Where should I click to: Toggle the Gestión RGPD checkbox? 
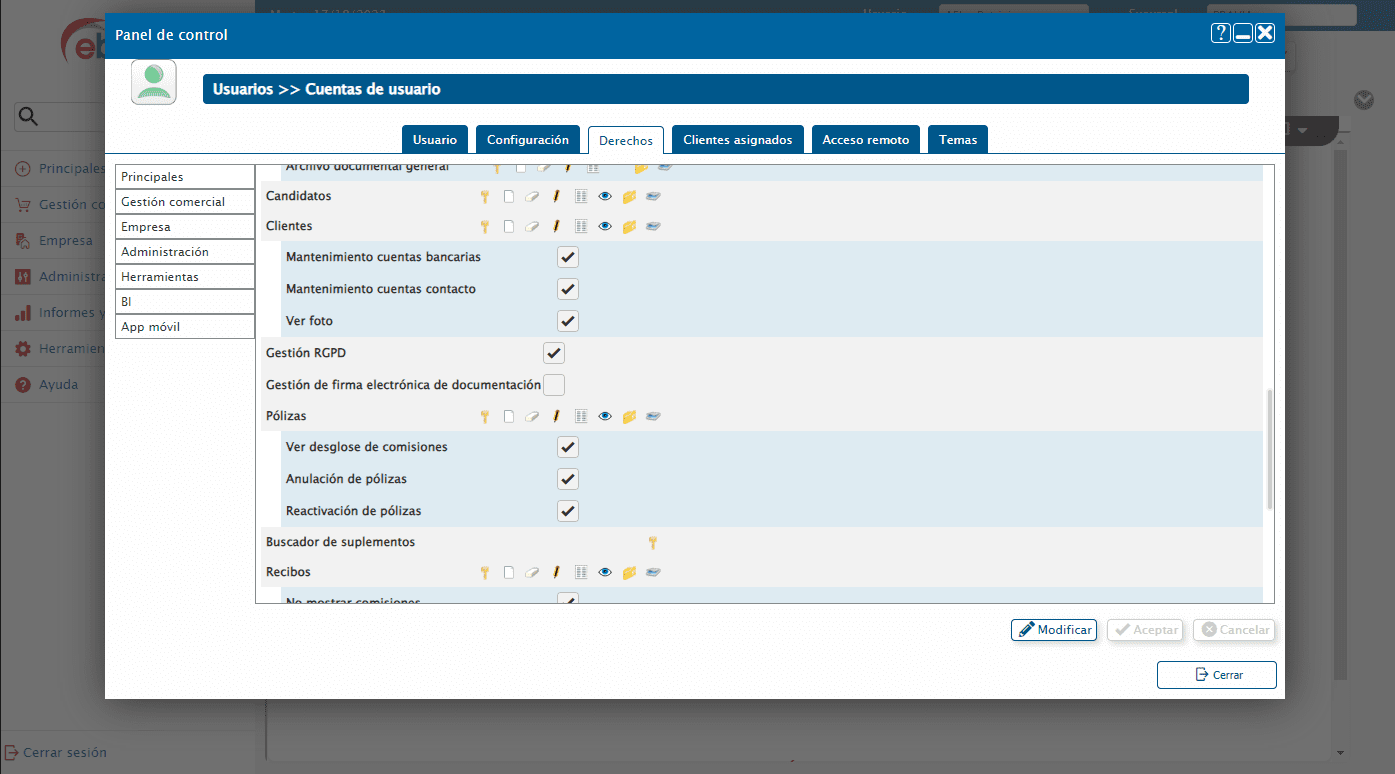click(x=554, y=353)
